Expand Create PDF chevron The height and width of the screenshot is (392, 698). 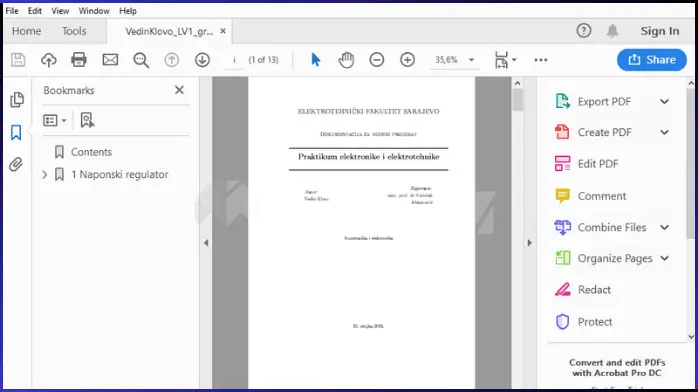pyautogui.click(x=664, y=132)
